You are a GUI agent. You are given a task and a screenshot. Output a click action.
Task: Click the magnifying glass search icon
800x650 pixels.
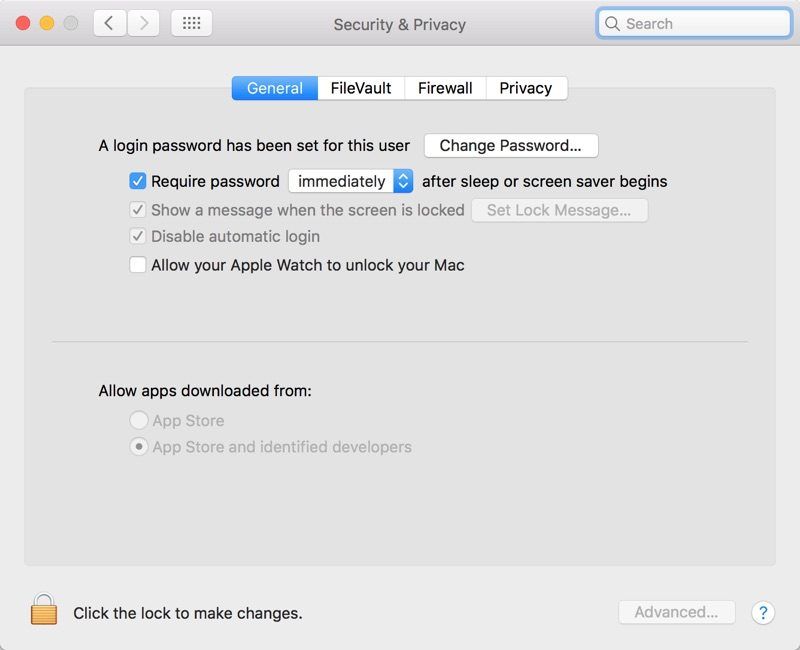pos(612,24)
